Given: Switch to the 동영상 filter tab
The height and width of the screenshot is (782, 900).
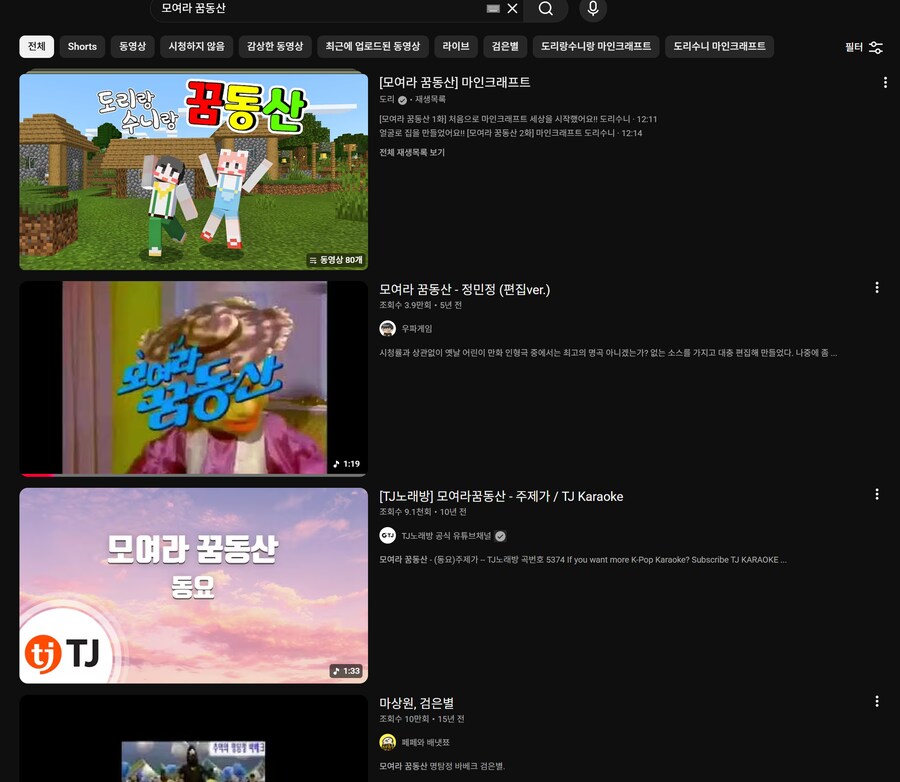Looking at the screenshot, I should (131, 47).
